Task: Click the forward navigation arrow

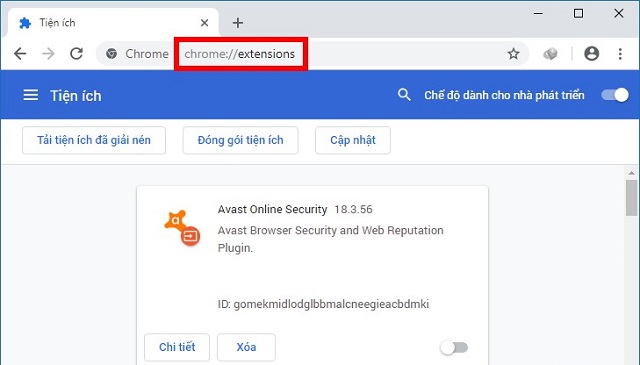Action: tap(48, 53)
